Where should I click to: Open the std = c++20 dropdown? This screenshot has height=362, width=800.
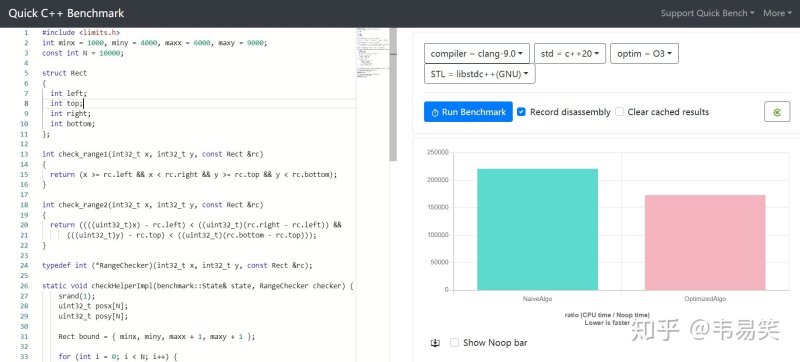[x=570, y=54]
